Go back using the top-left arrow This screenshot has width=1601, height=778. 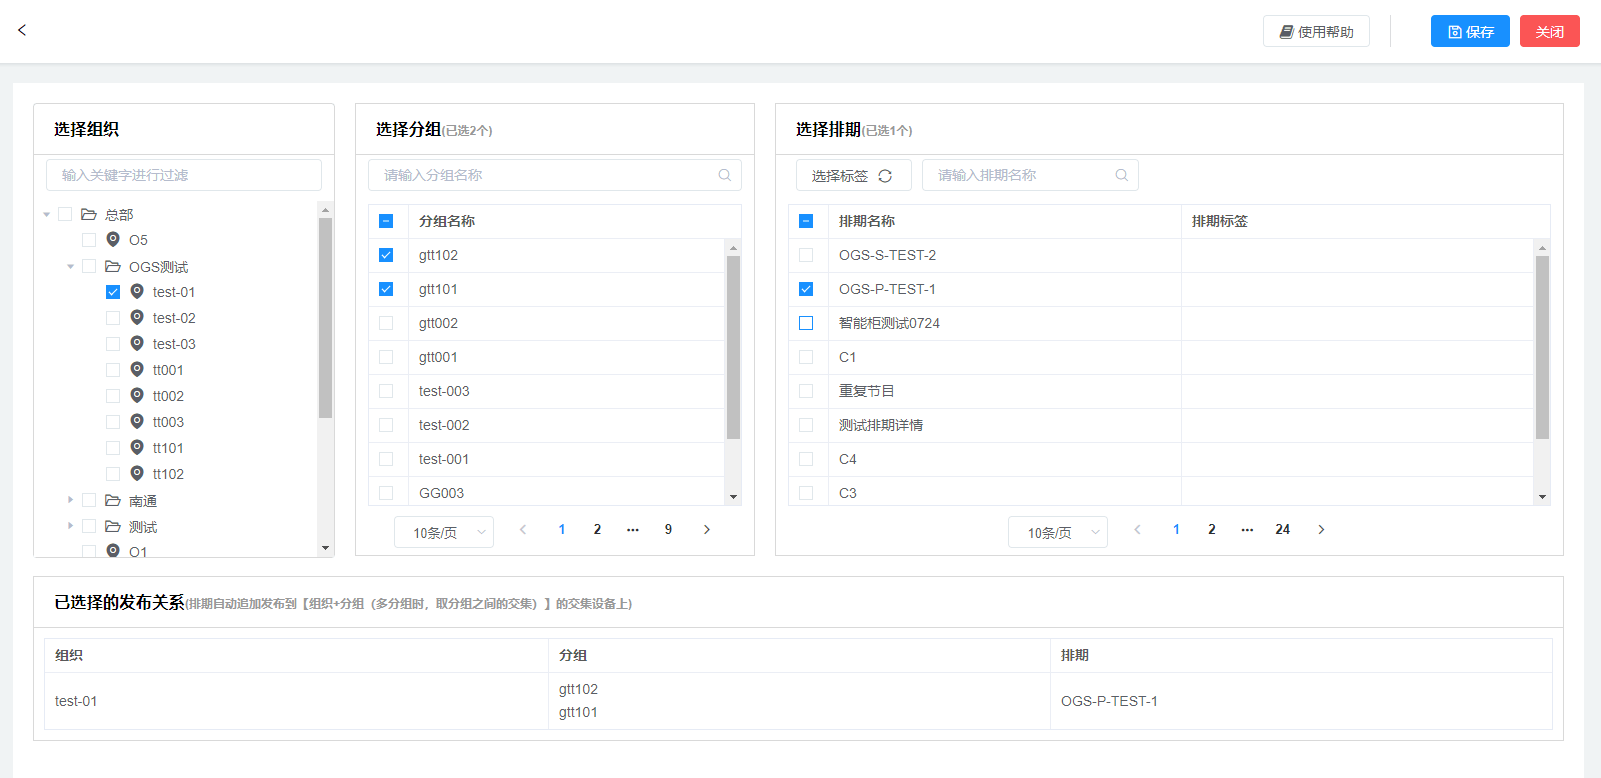click(22, 30)
